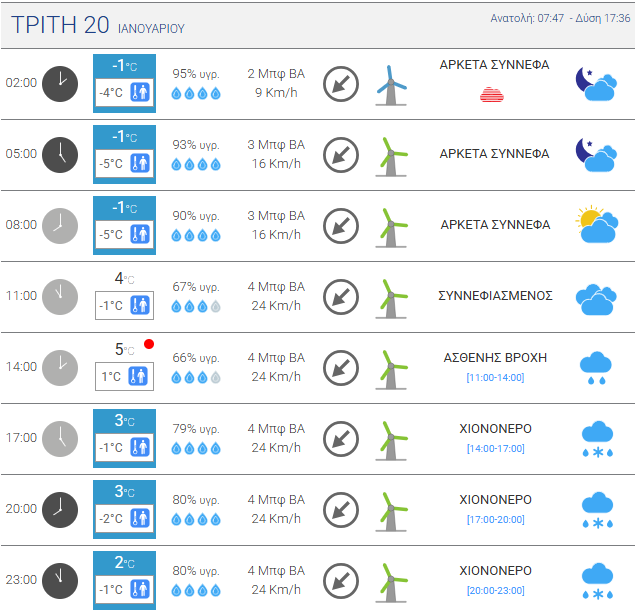Click the wind direction arrow at 05:00
Image resolution: width=642 pixels, height=616 pixels.
[341, 155]
